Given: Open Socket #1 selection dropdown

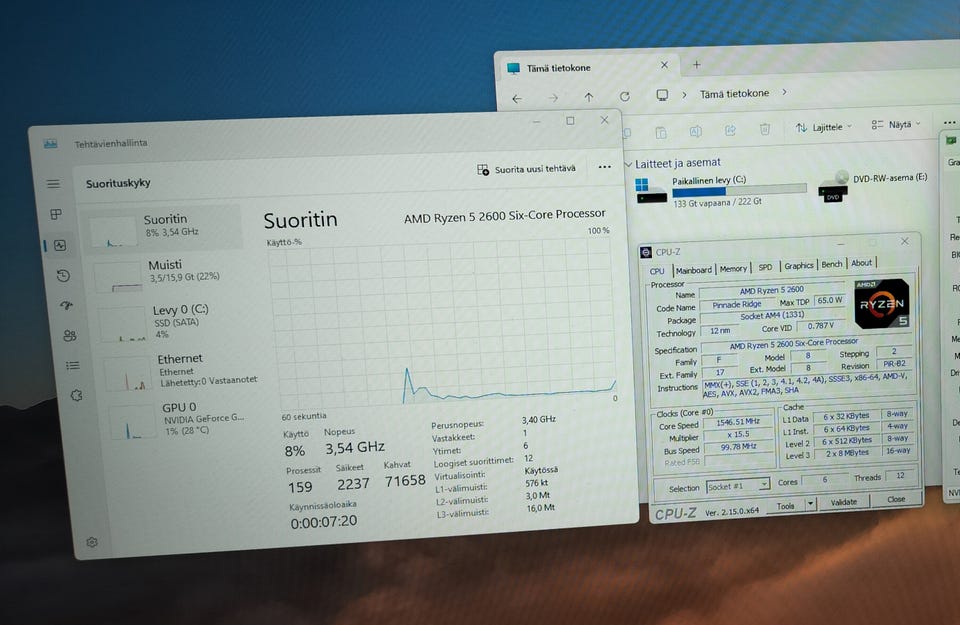Looking at the screenshot, I should pos(737,487).
